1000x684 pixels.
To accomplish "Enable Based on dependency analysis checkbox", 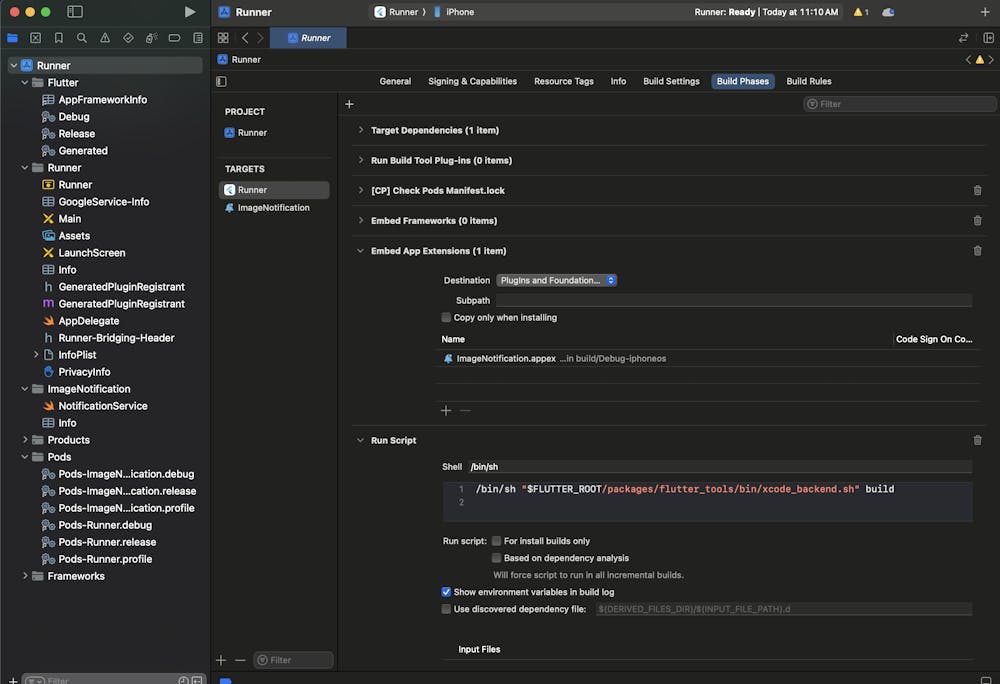I will 496,558.
